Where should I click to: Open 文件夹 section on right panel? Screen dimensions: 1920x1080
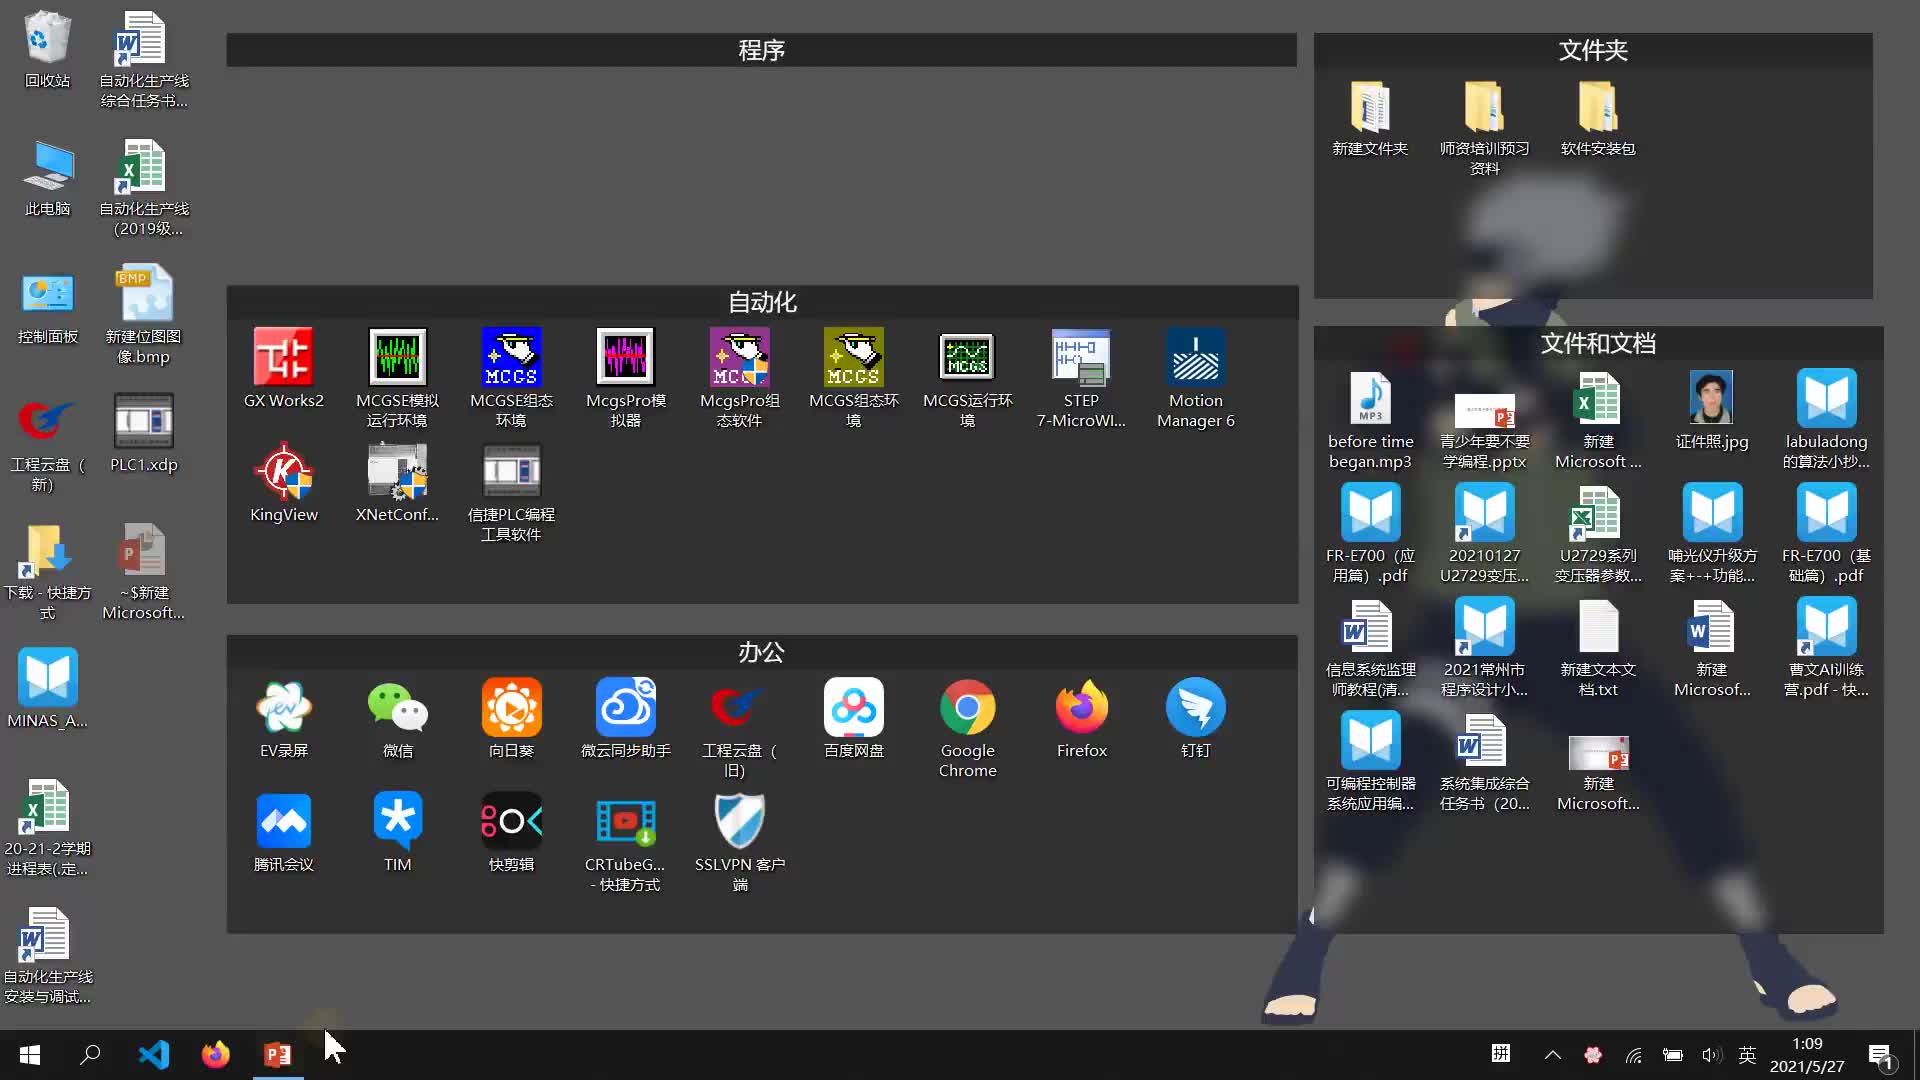point(1592,49)
